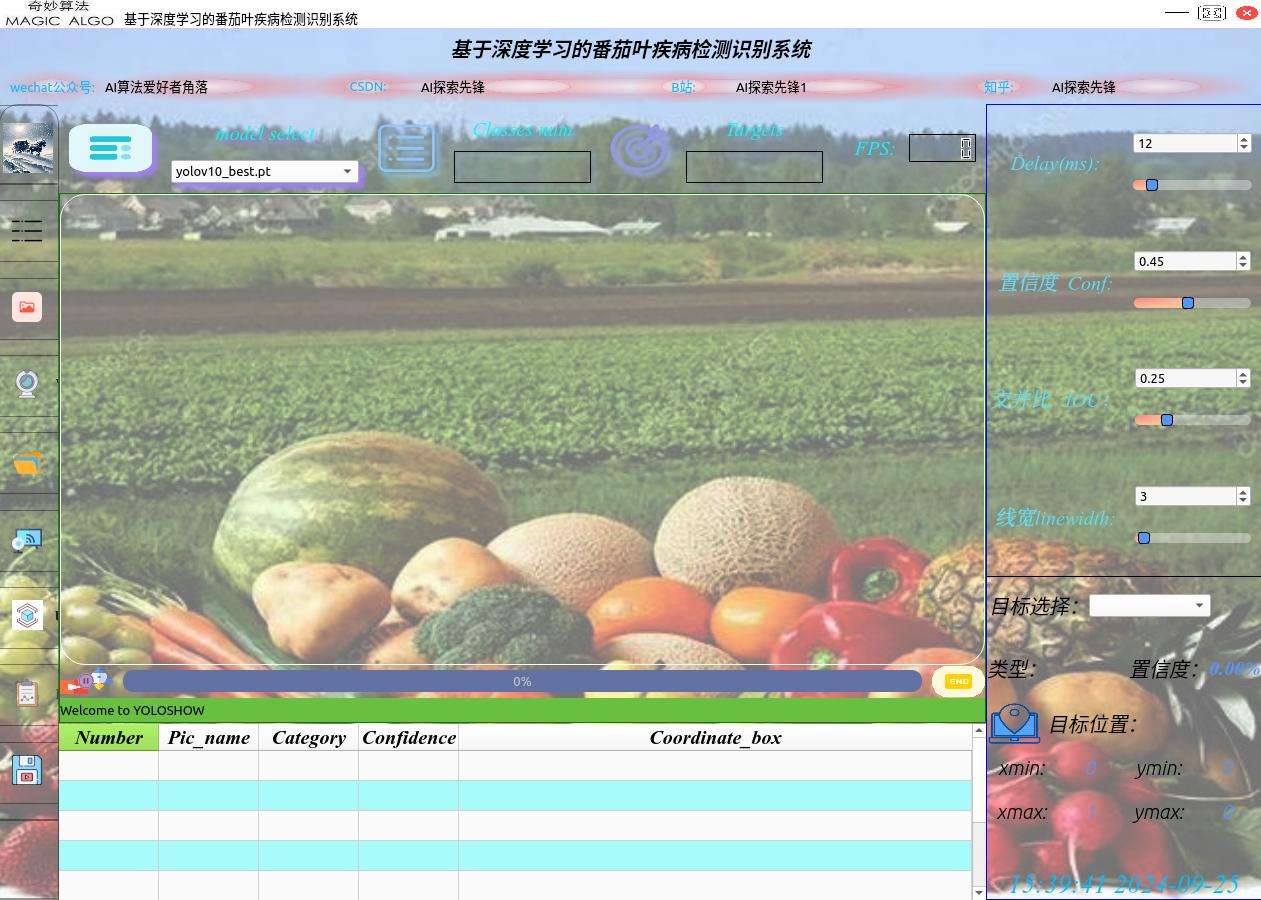
Task: Click the Coordinate_box column header
Action: click(715, 738)
